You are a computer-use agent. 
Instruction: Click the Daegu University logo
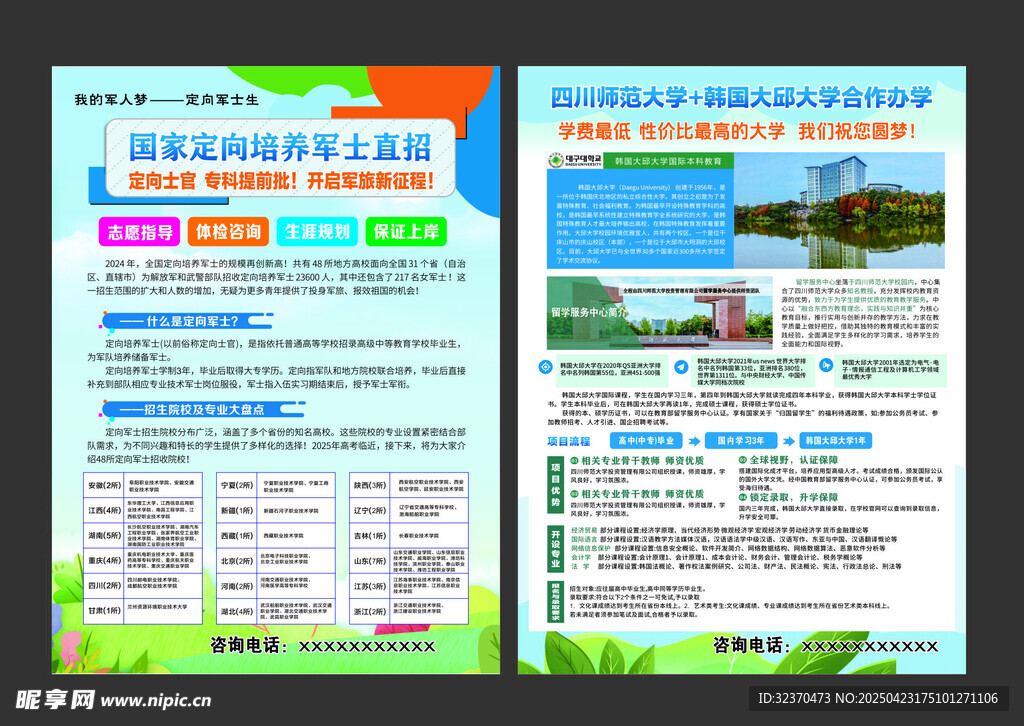tap(574, 160)
